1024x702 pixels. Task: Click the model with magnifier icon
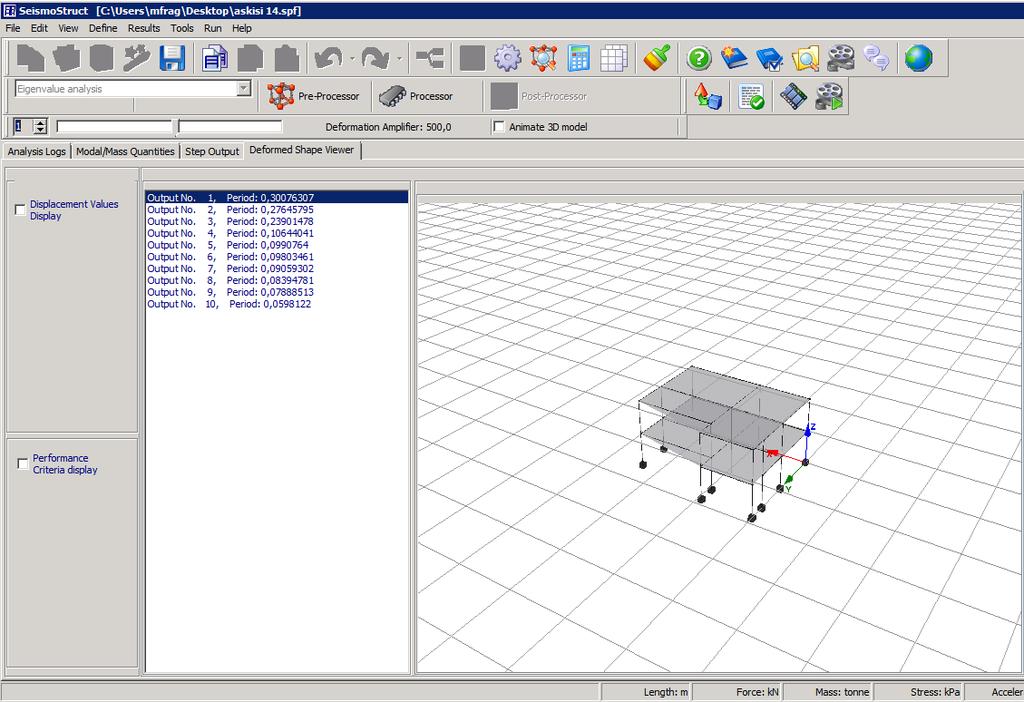pos(543,58)
